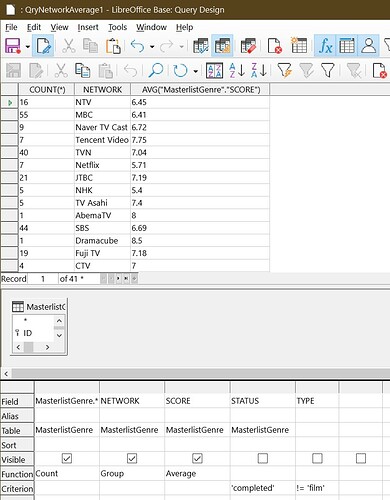
Task: Click the Count function cell
Action: pyautogui.click(x=67, y=473)
